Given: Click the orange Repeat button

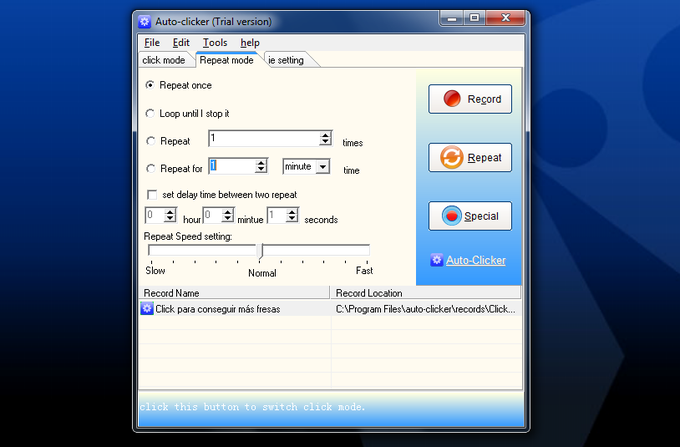Looking at the screenshot, I should 470,157.
